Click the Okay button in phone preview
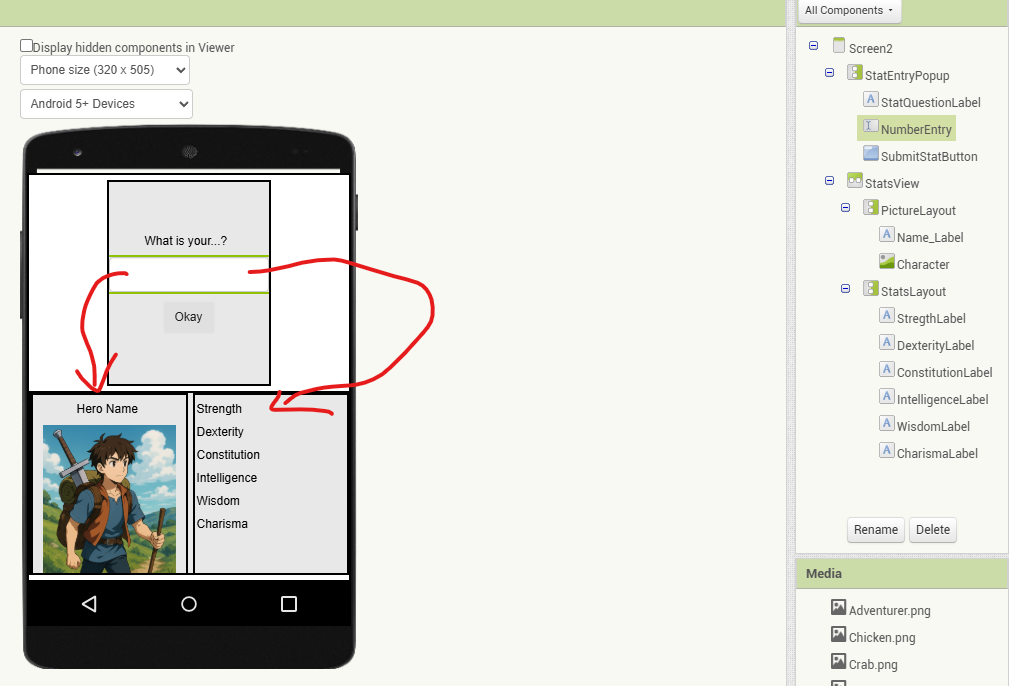Screen dimensions: 1009x686 point(188,317)
